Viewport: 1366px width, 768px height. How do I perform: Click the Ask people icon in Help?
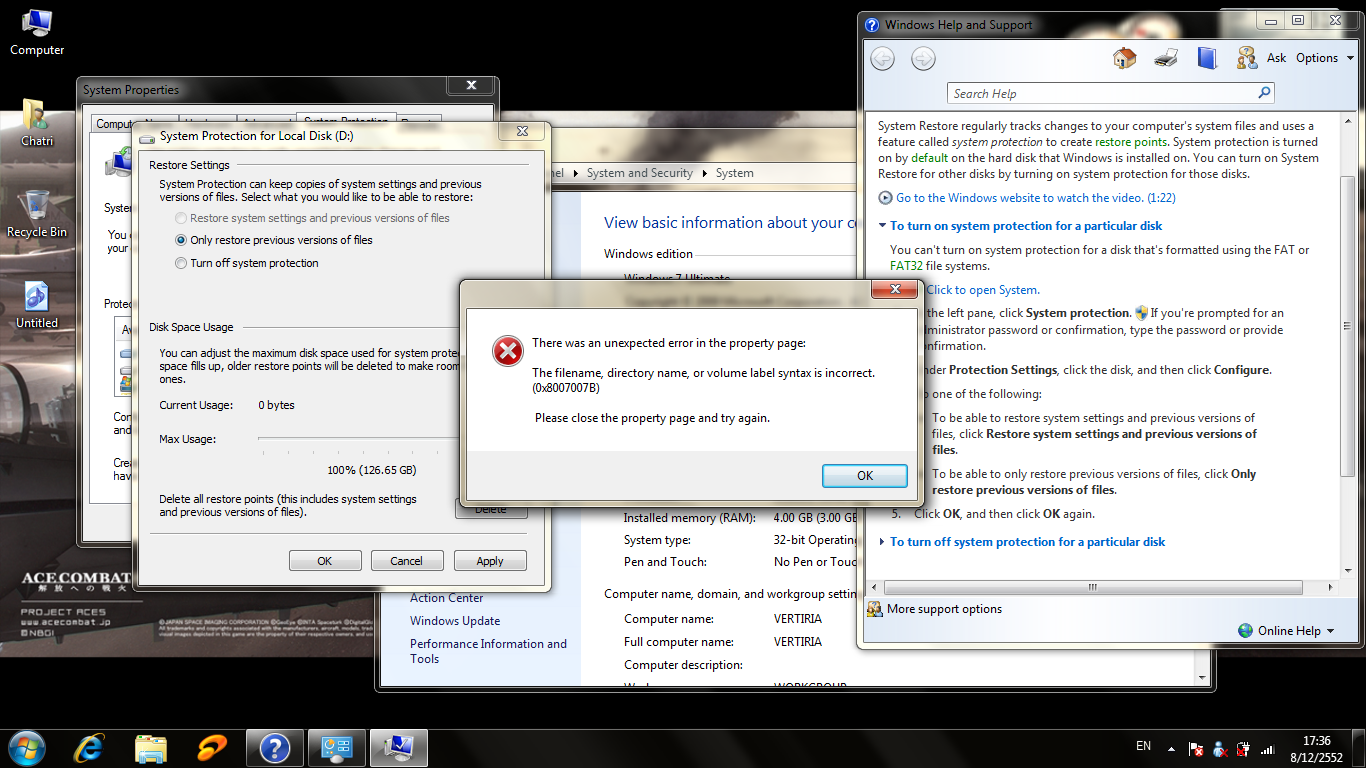(1247, 58)
